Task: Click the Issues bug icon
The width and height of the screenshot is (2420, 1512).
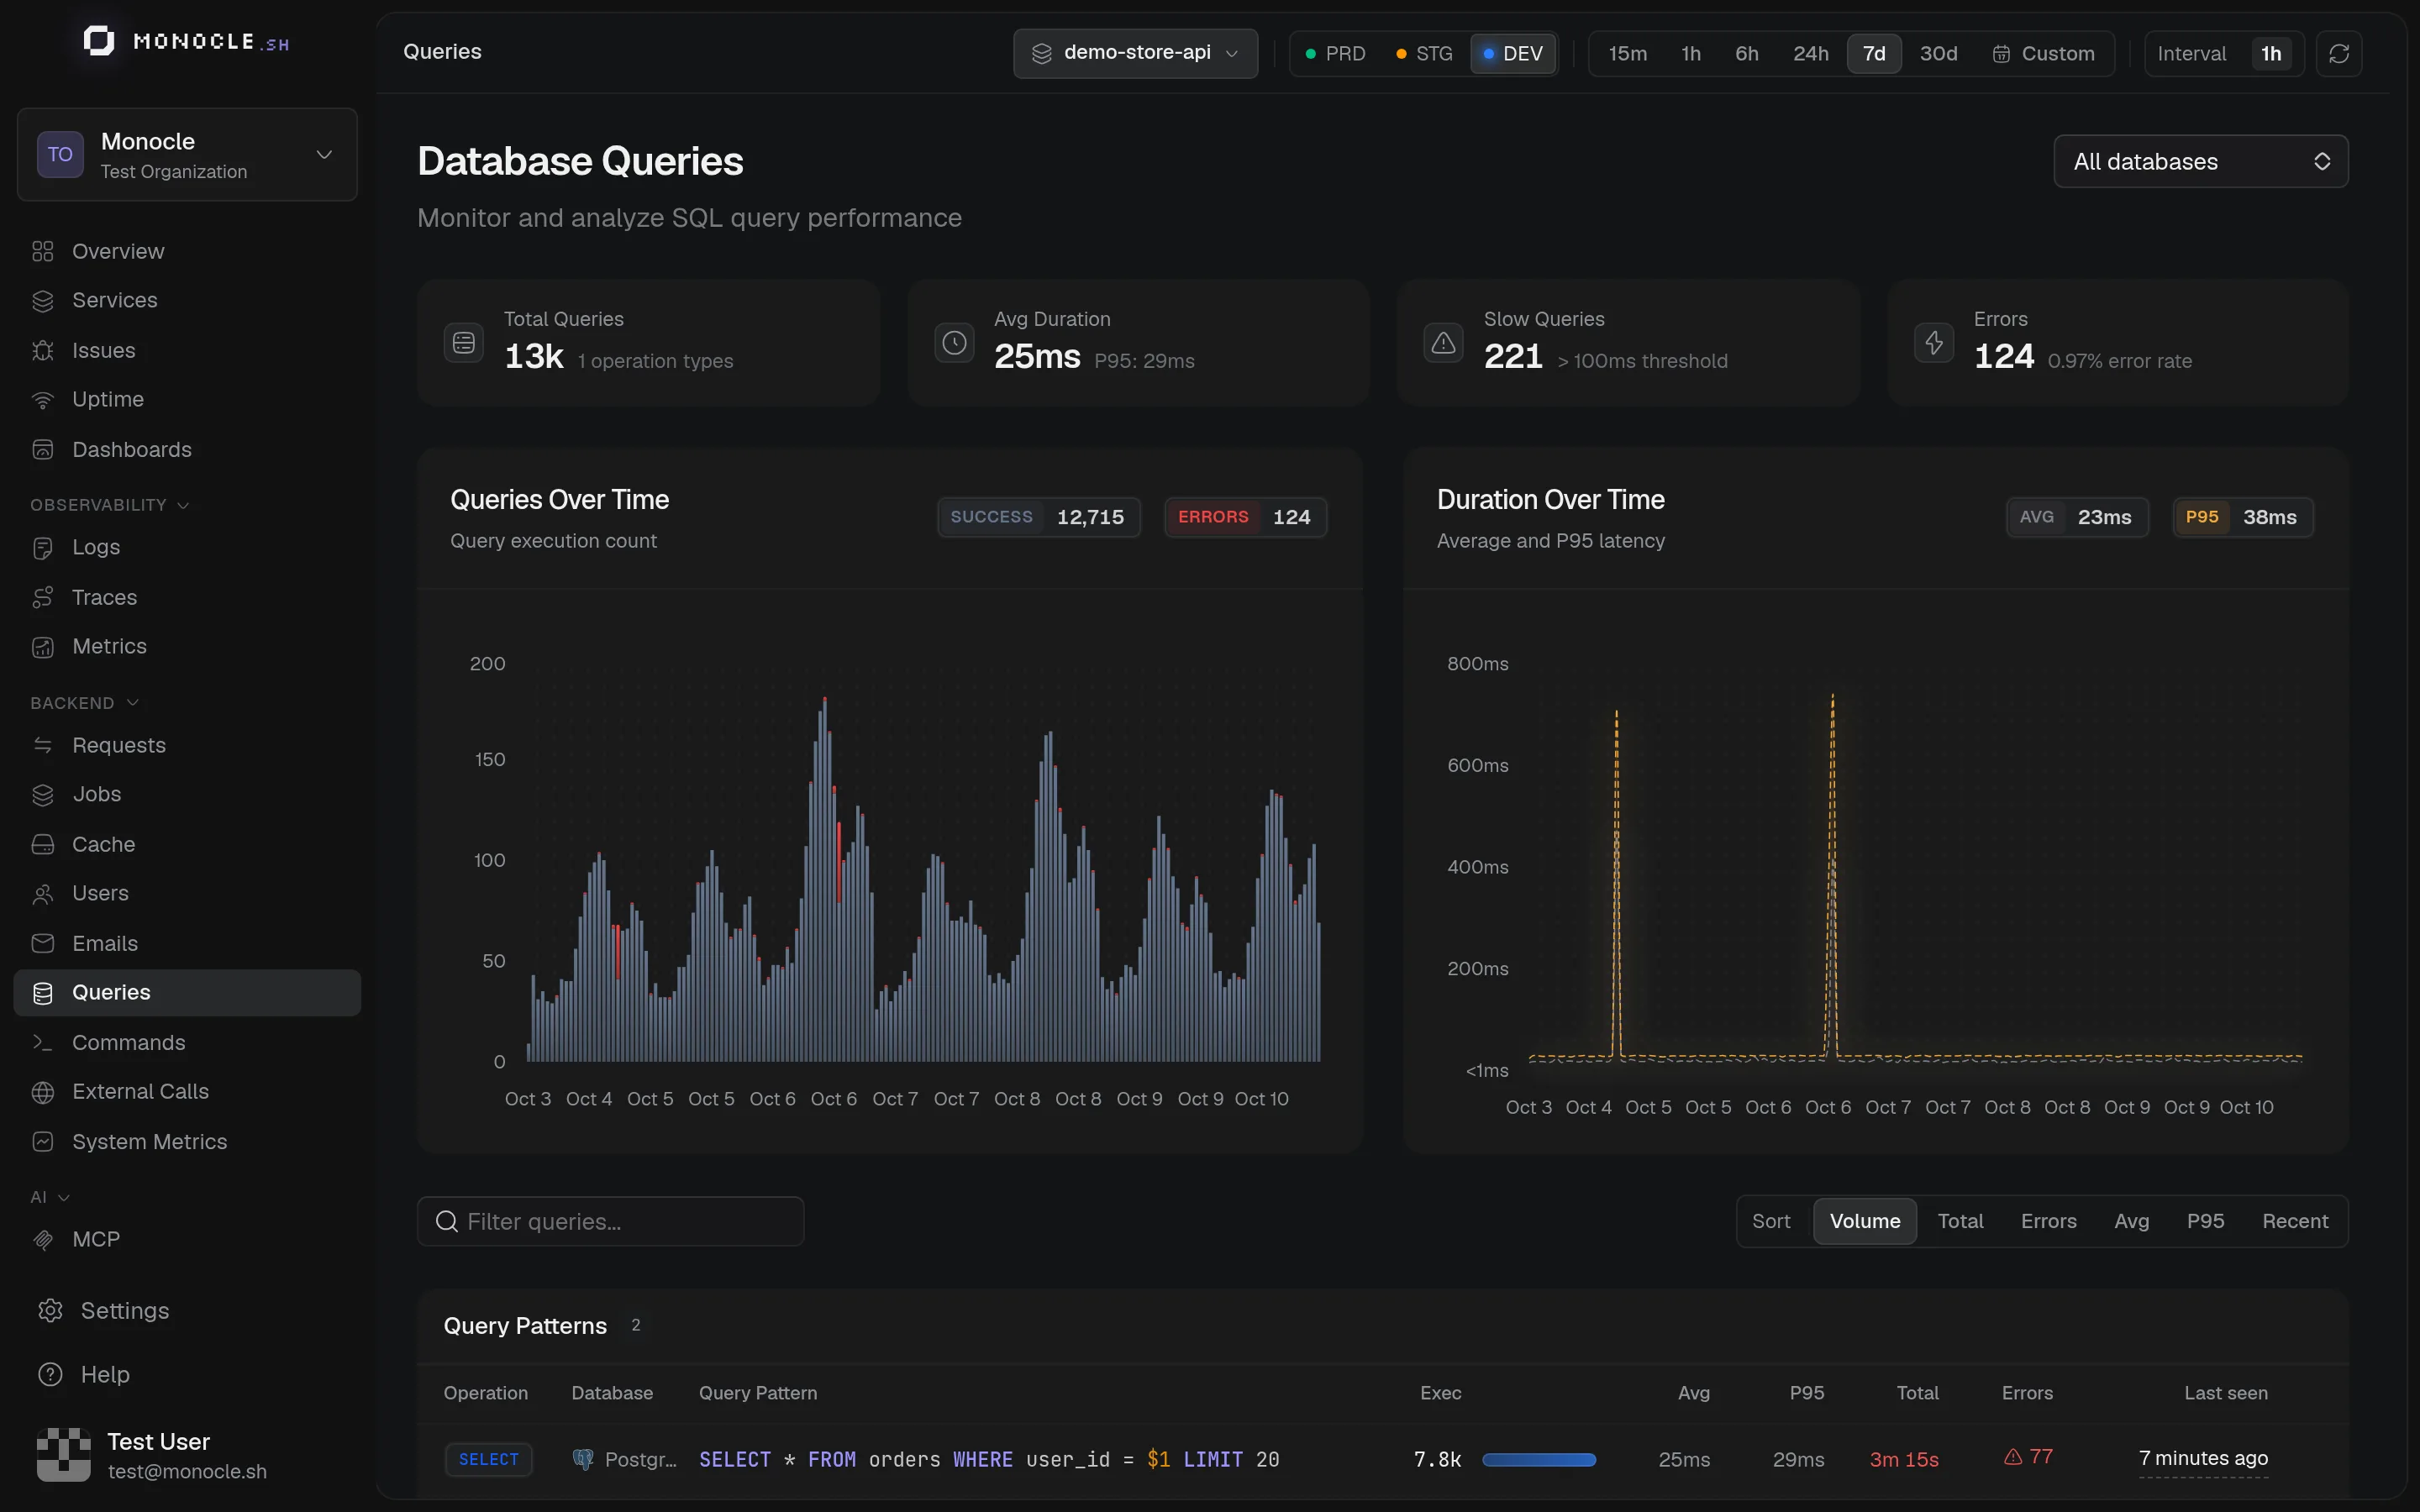Action: [x=42, y=350]
